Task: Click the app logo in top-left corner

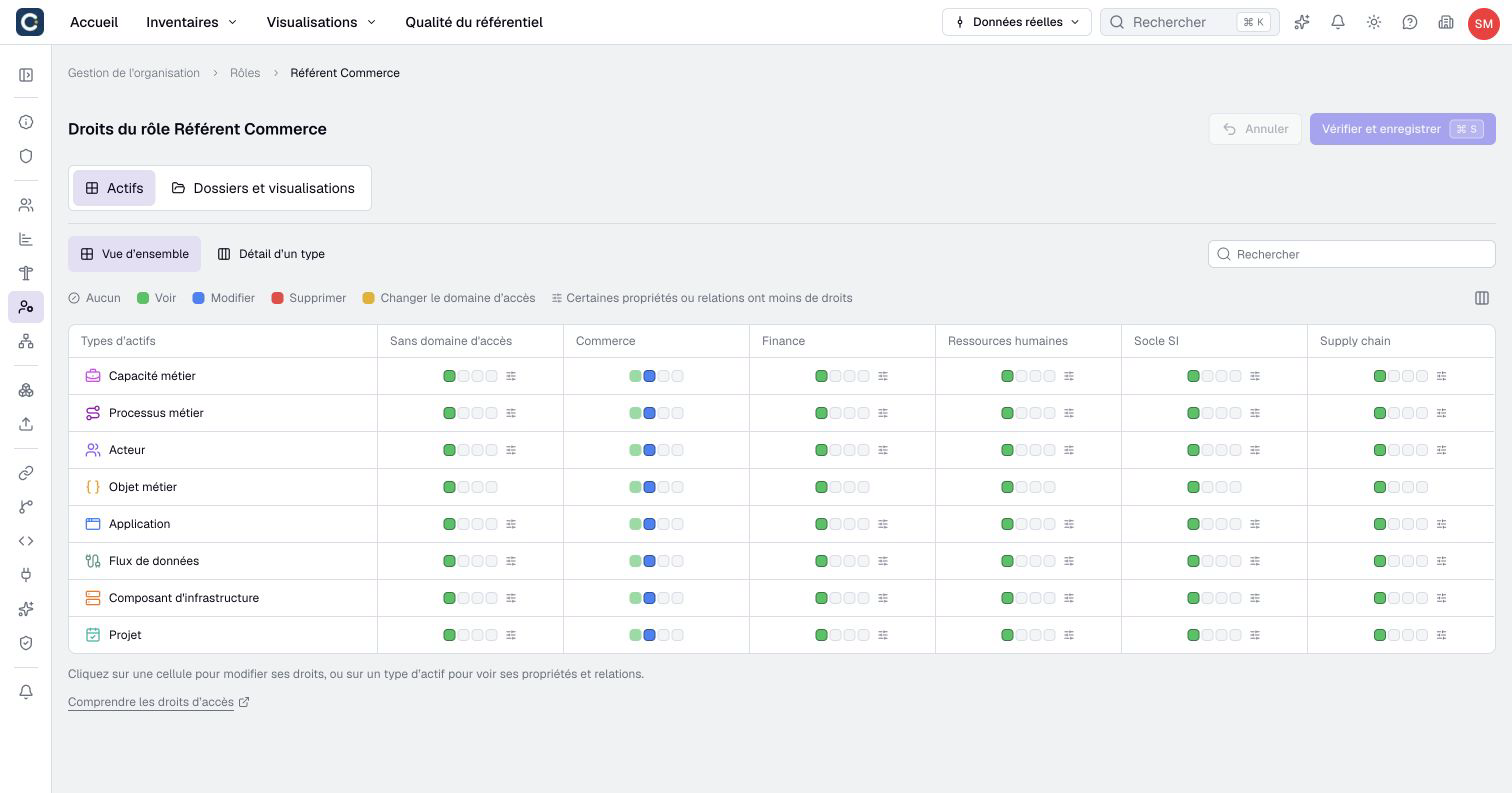Action: [x=30, y=21]
